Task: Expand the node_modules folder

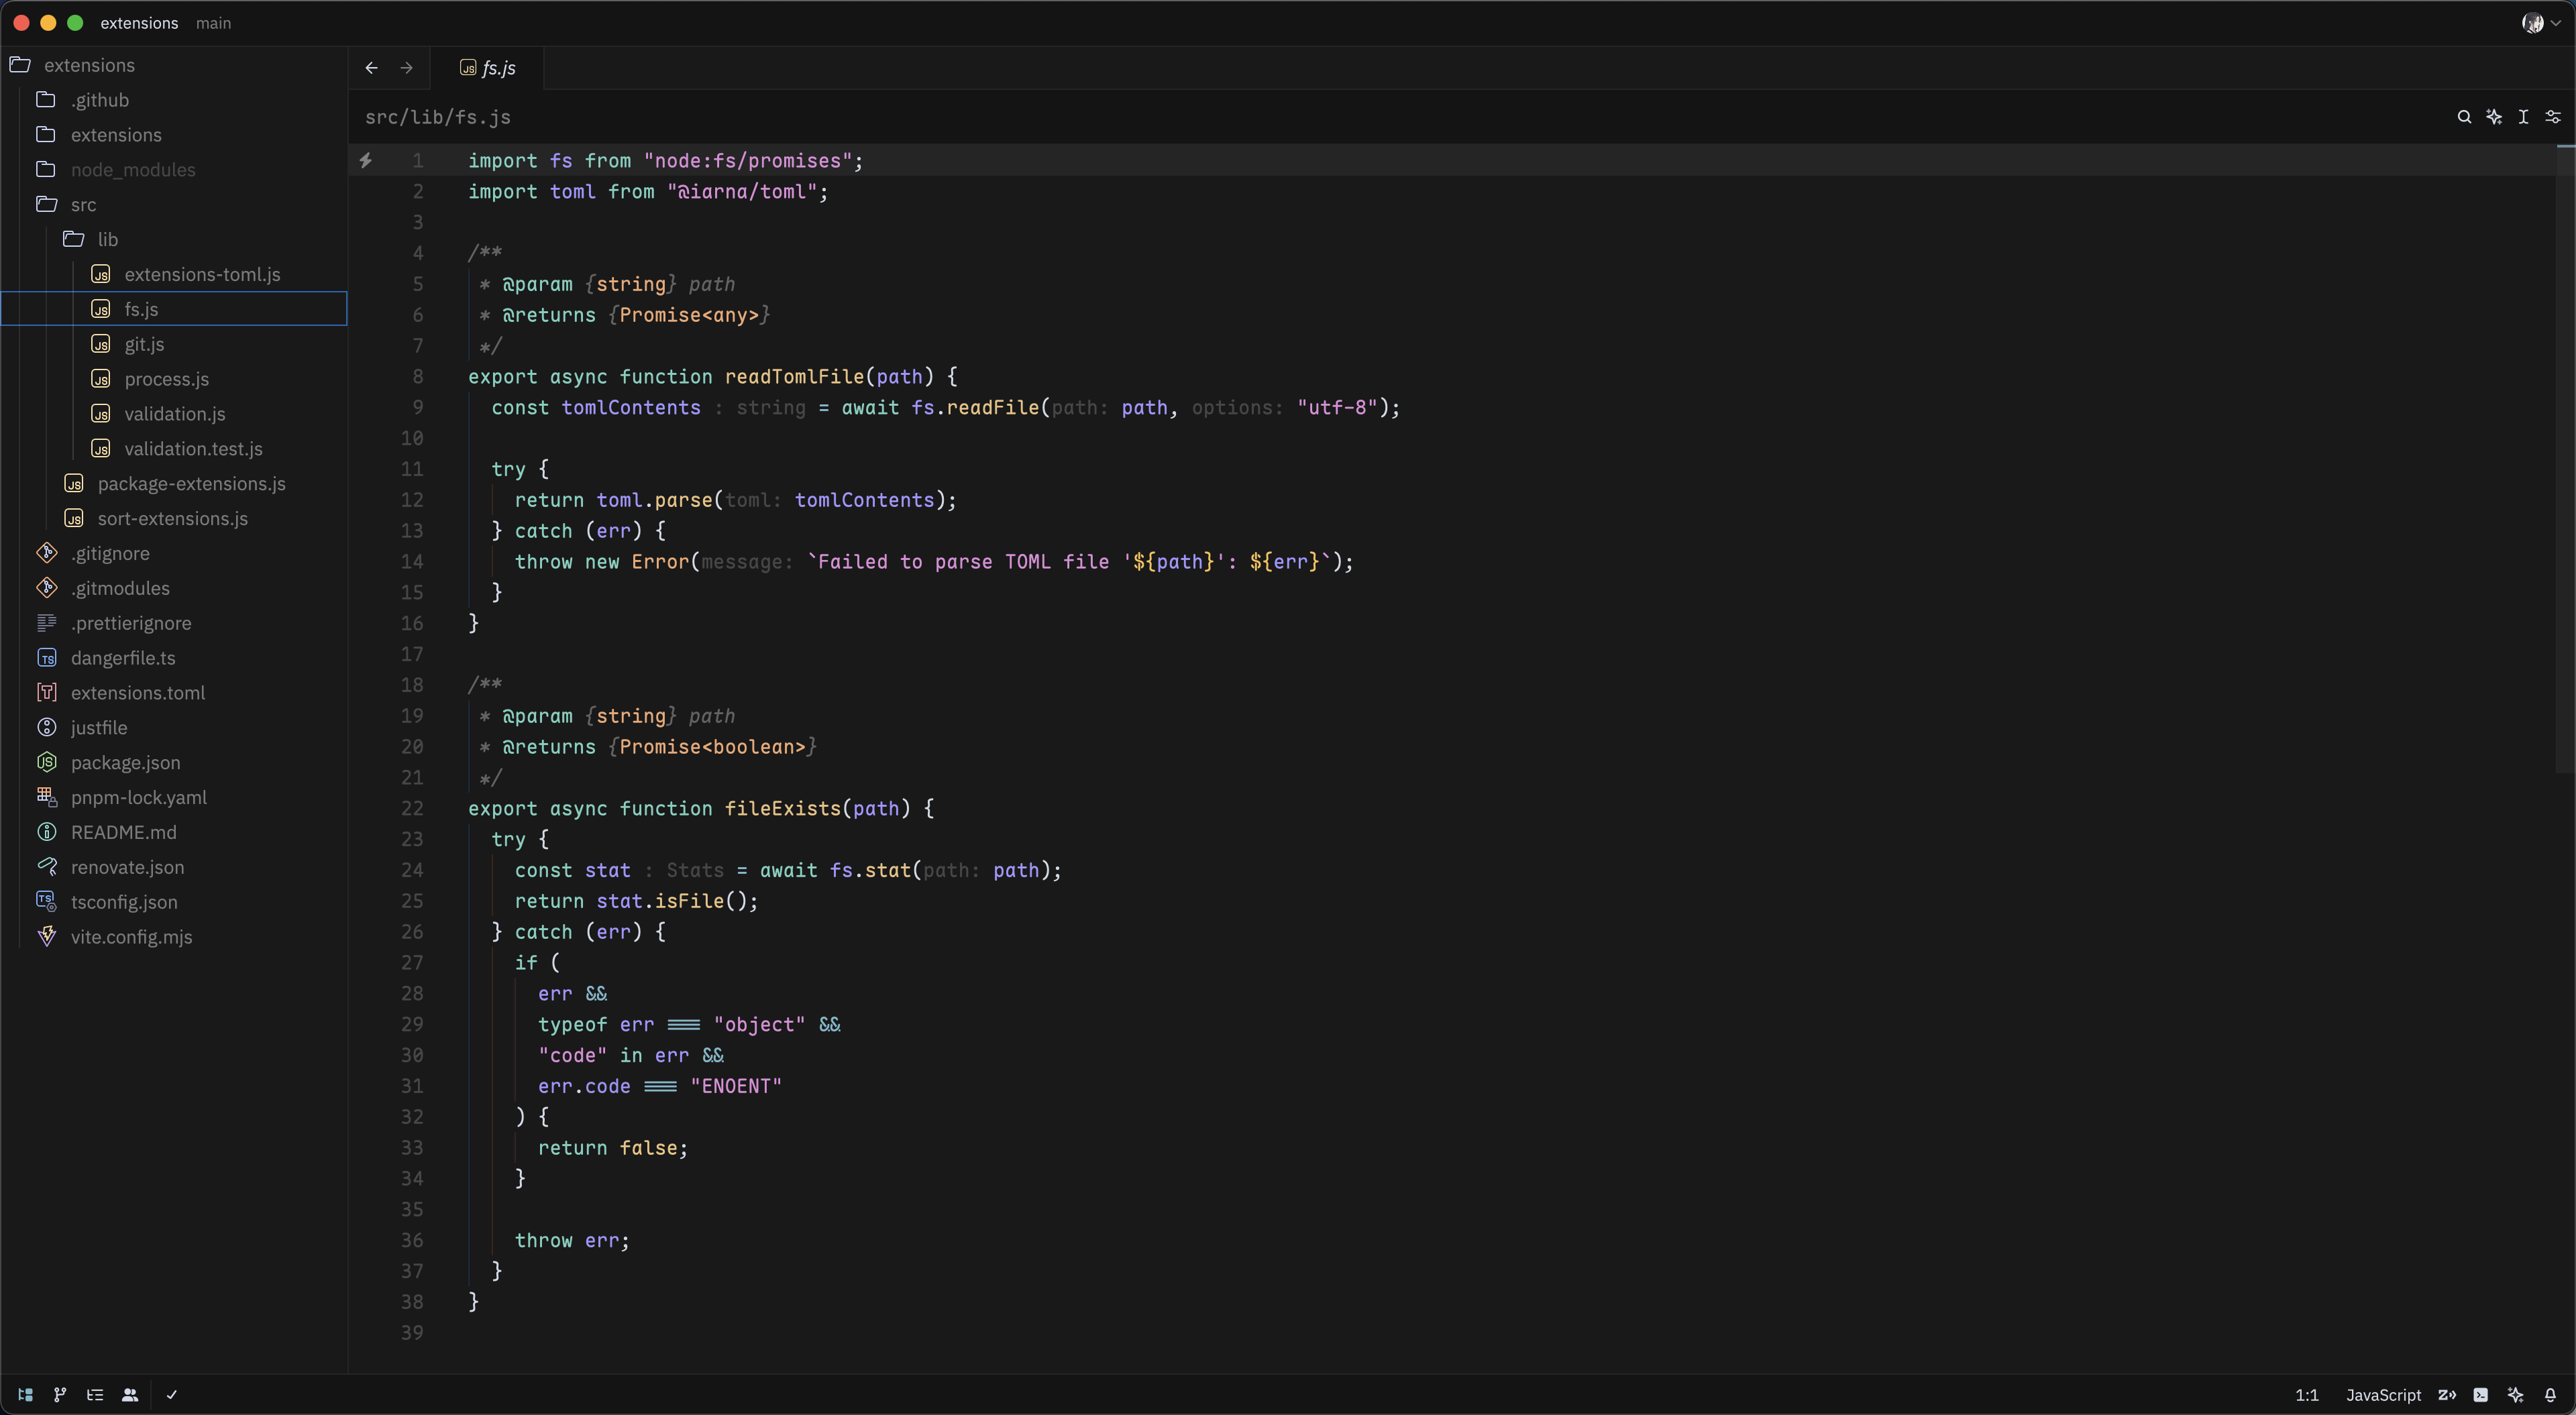Action: (x=174, y=170)
